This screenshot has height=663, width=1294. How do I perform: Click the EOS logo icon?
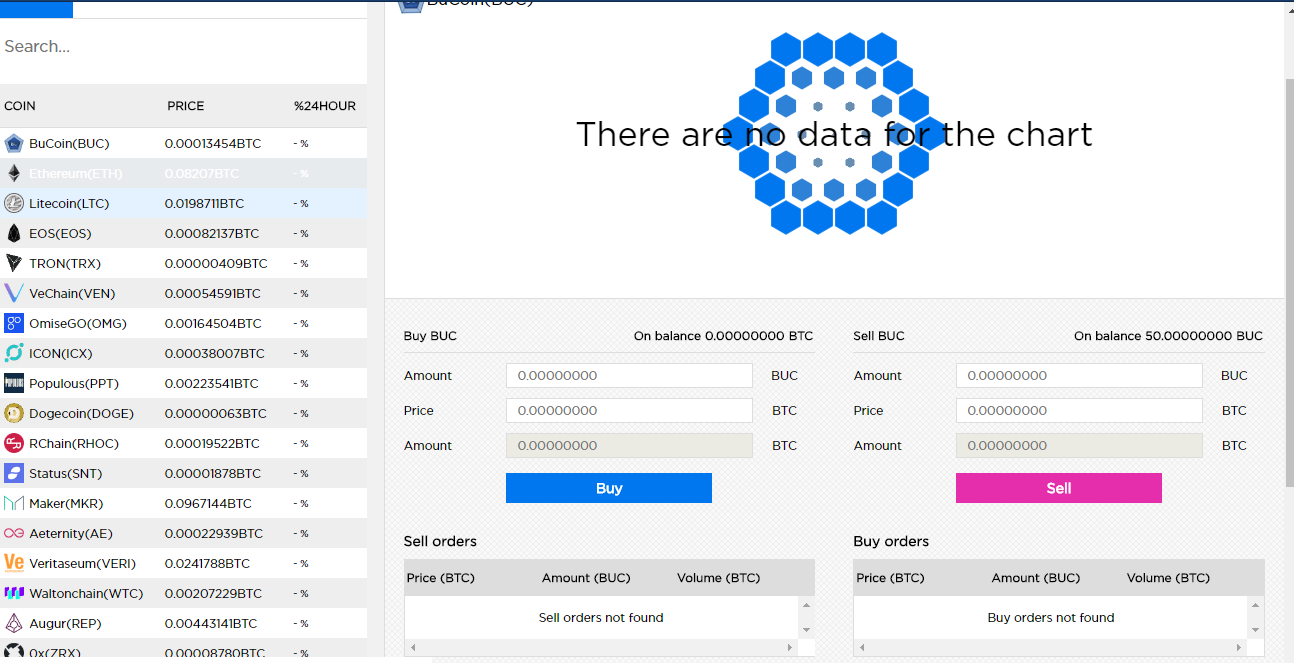coord(14,234)
